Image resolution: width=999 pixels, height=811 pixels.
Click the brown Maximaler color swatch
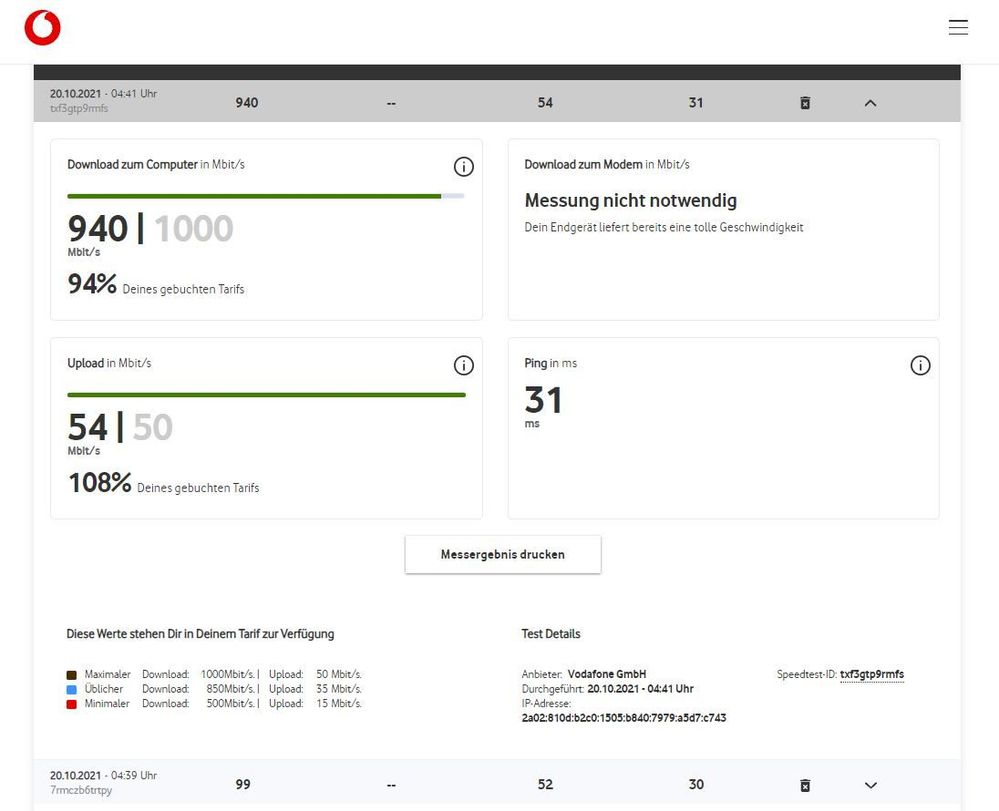tap(72, 675)
